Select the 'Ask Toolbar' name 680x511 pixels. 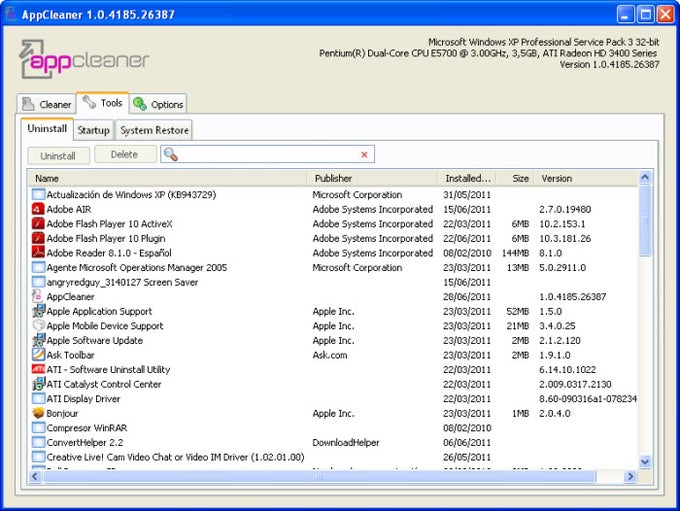pos(70,355)
